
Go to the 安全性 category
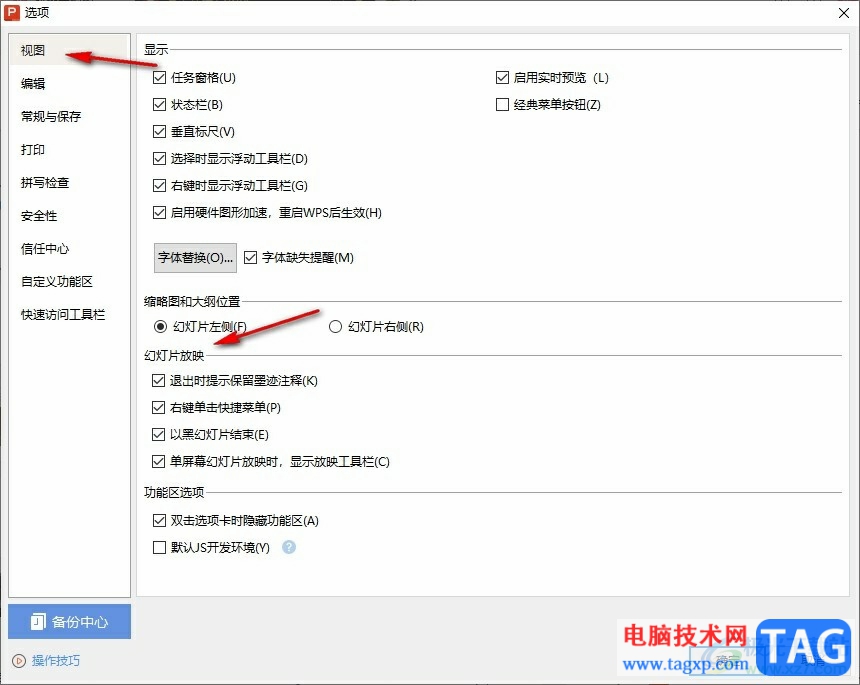pos(69,216)
